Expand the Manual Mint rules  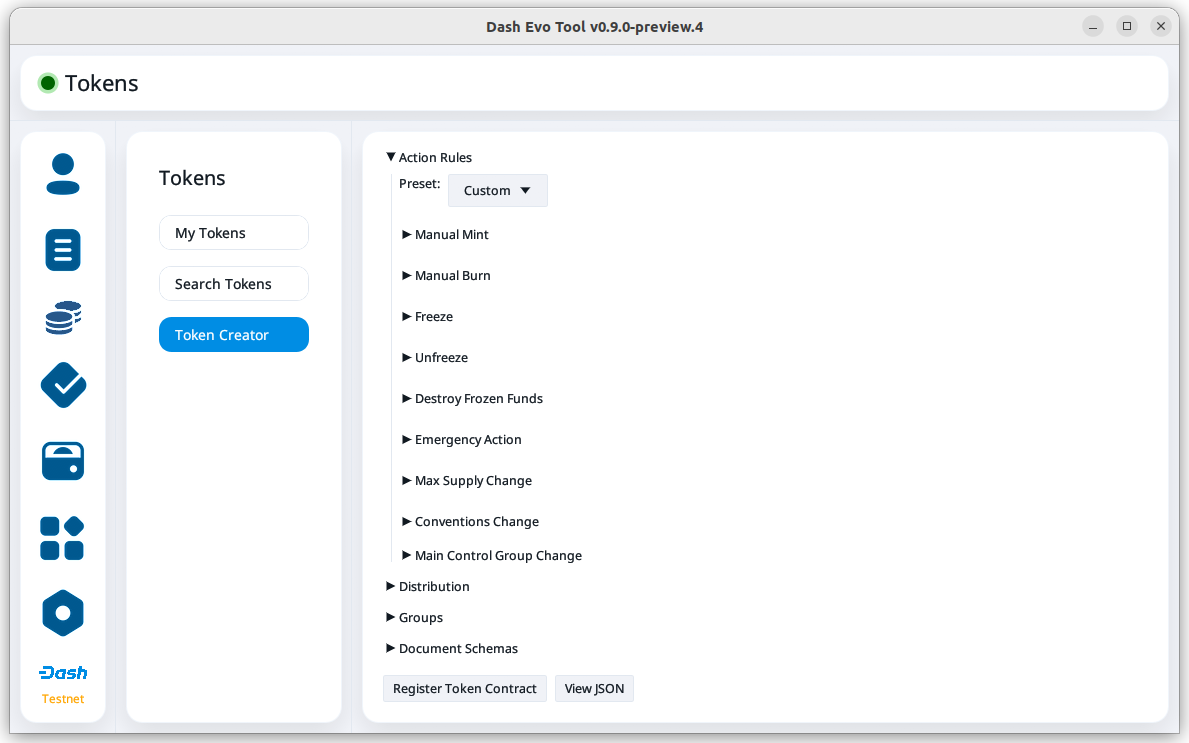click(451, 235)
